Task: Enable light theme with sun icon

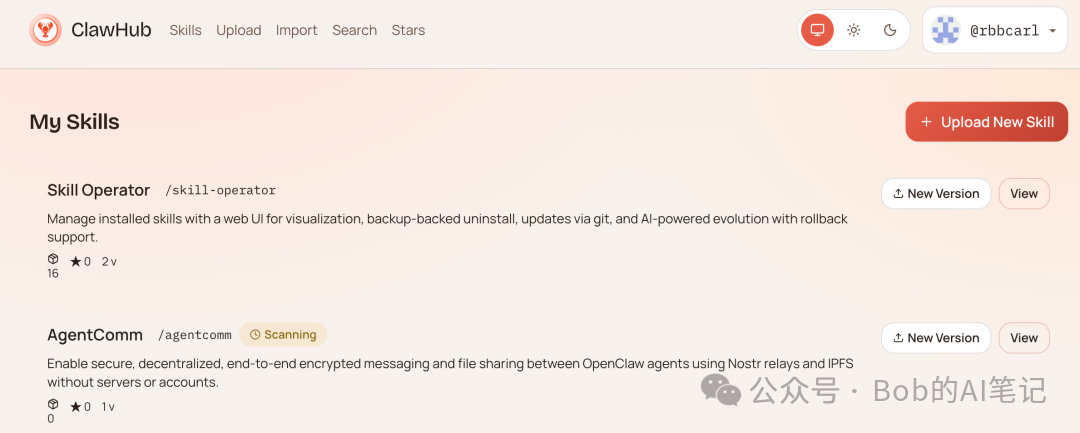Action: pos(854,30)
